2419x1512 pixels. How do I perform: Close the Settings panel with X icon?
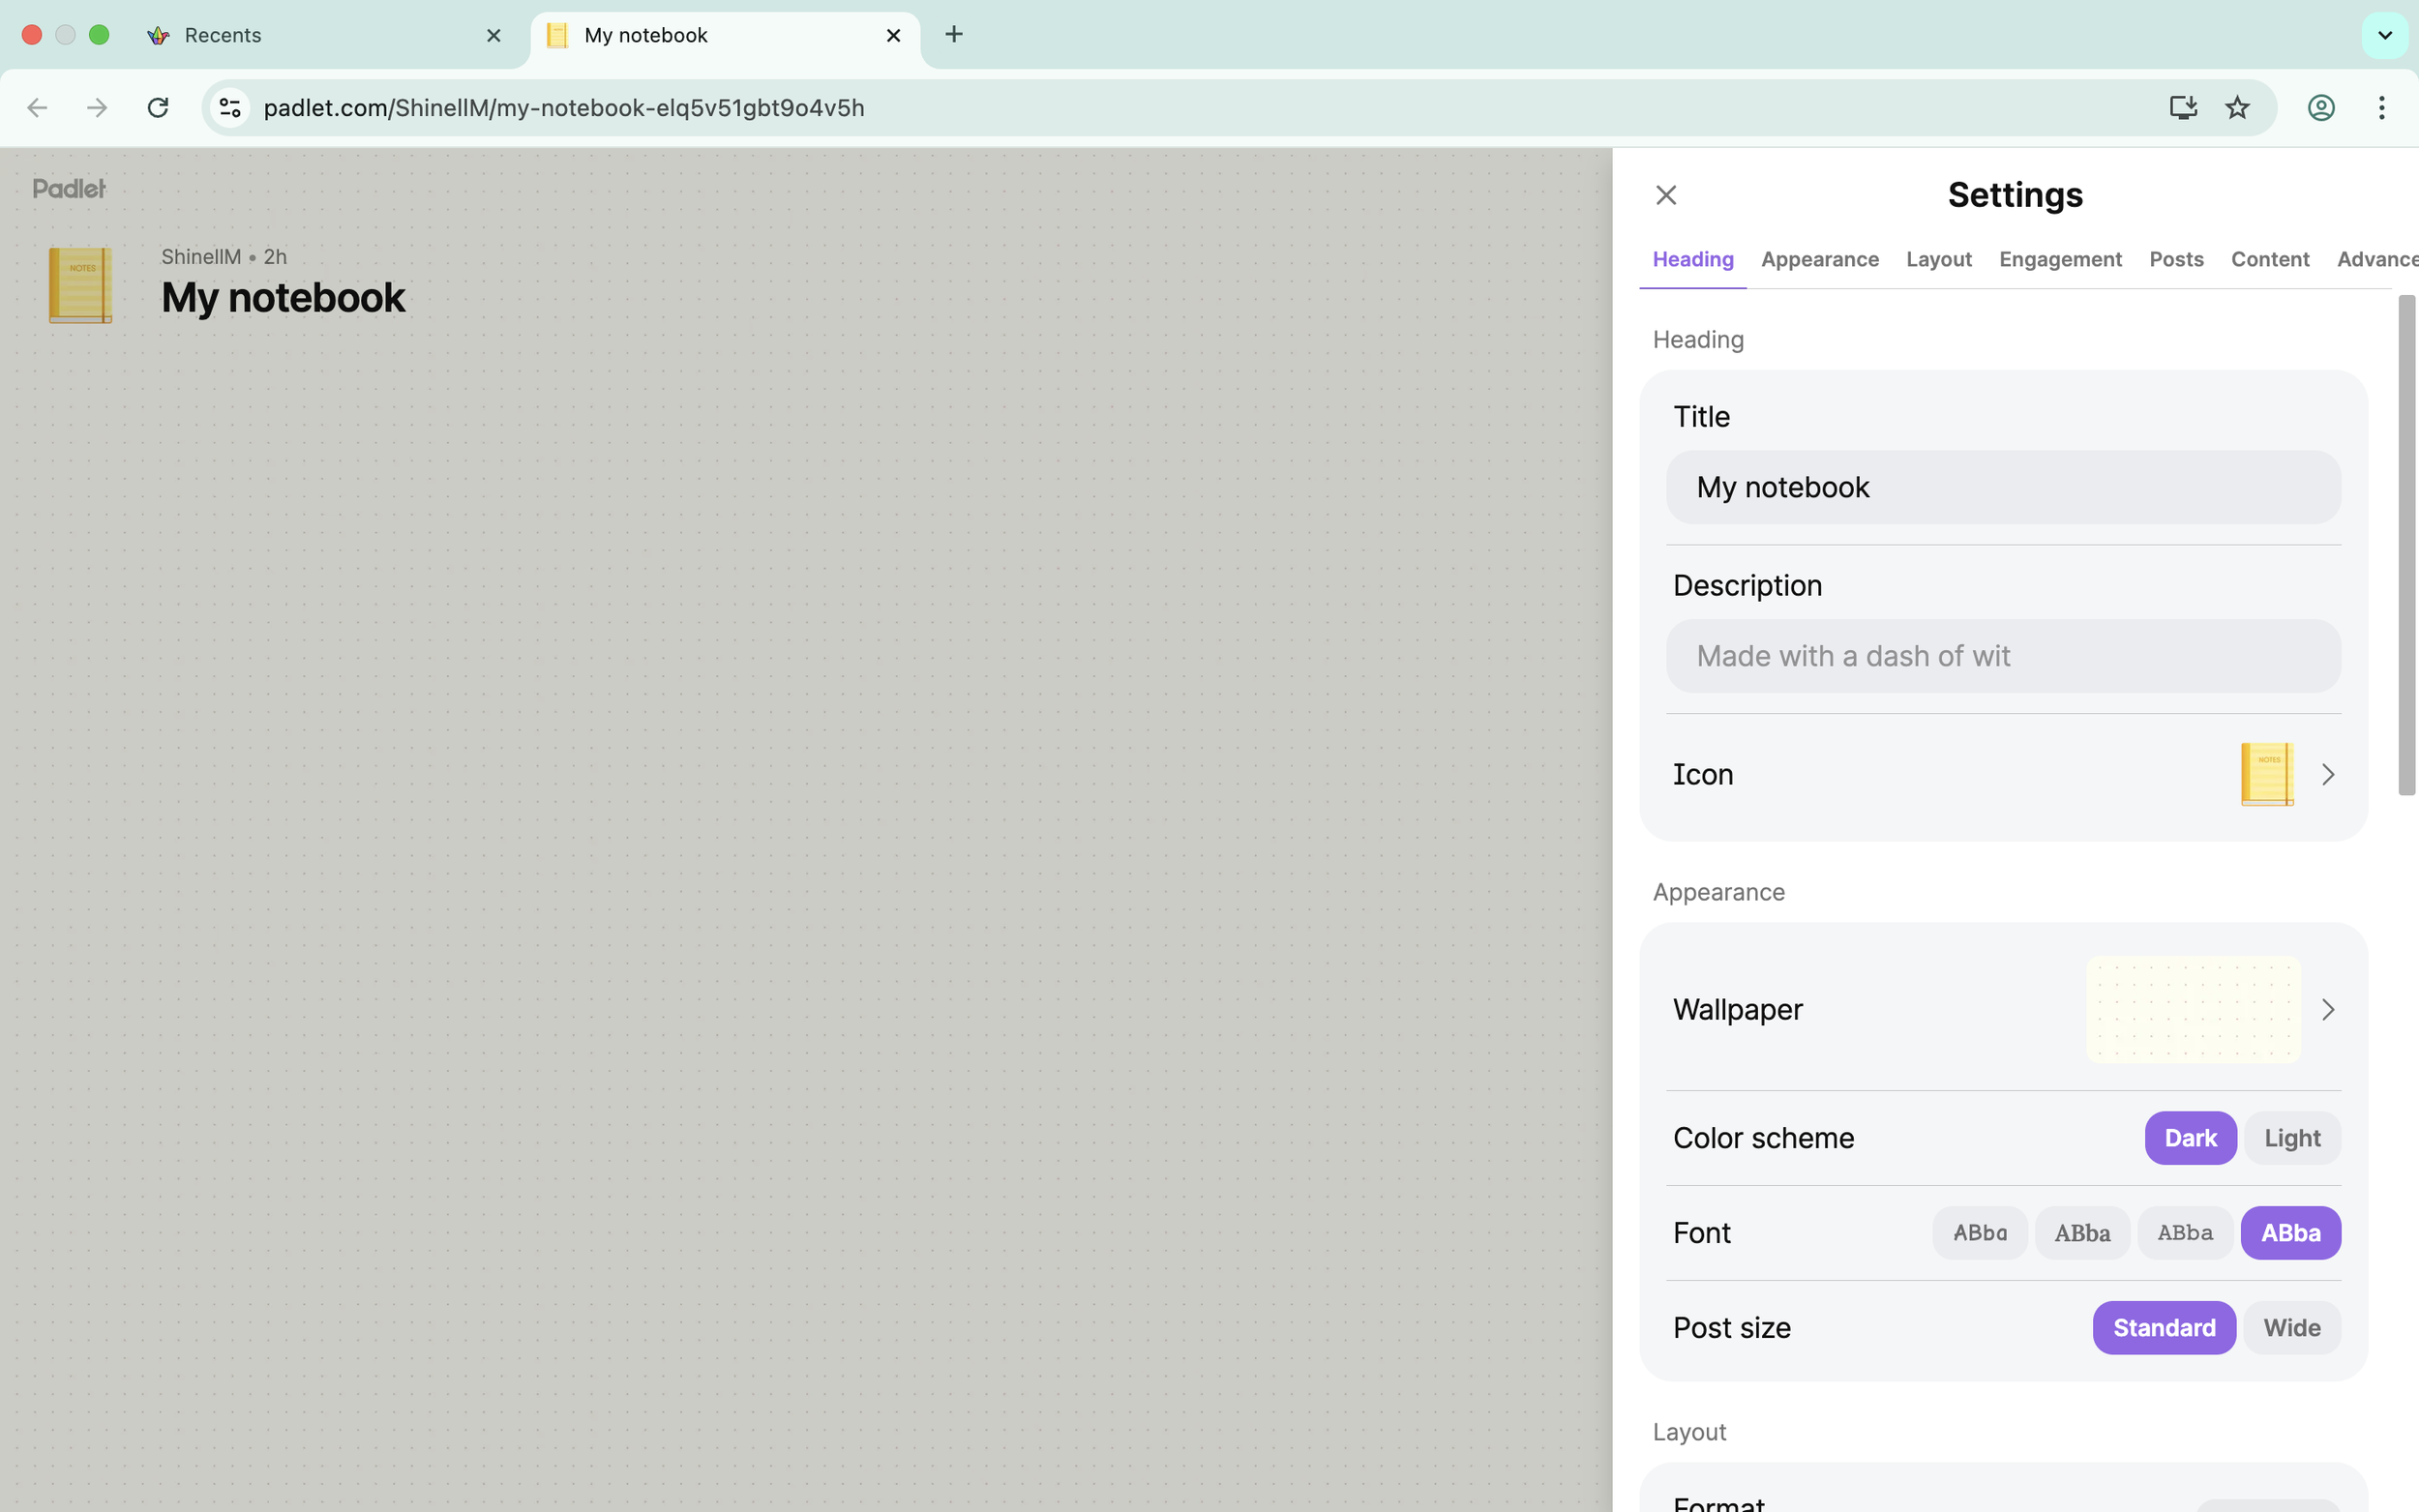[1665, 195]
